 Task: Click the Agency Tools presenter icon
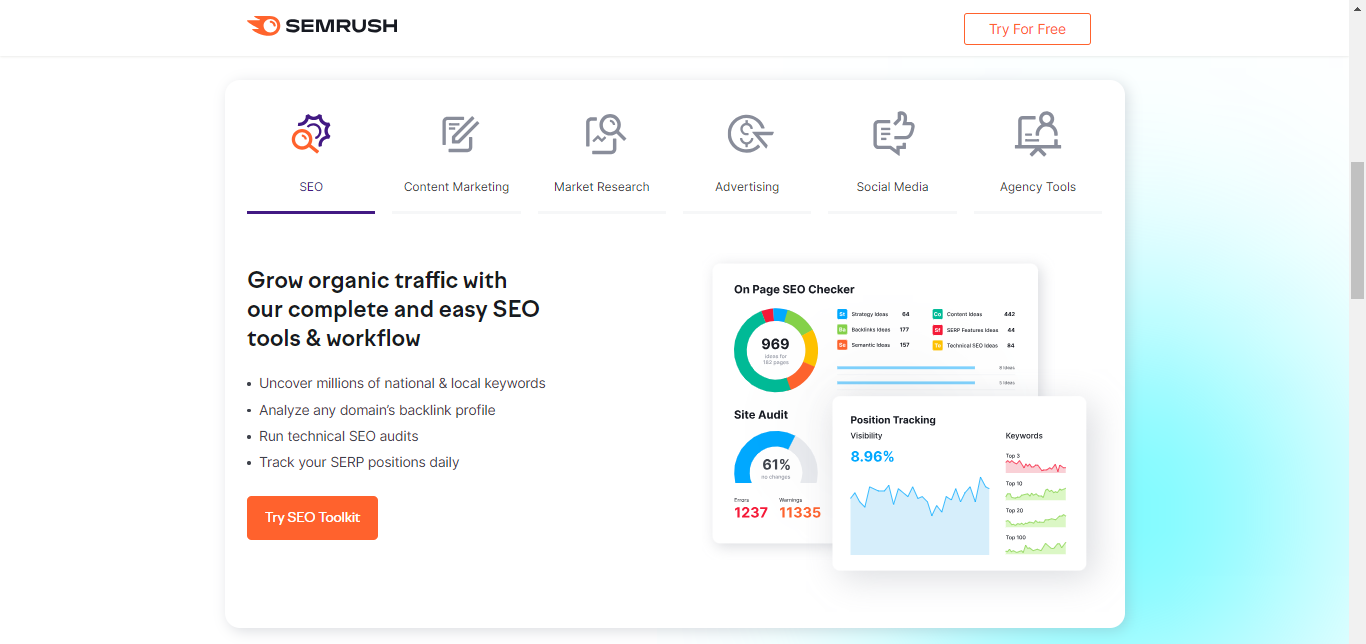coord(1038,134)
